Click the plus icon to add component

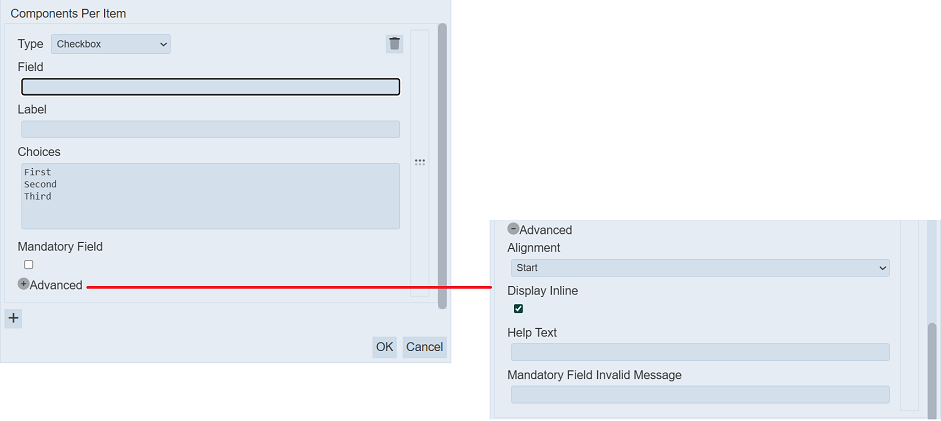click(13, 319)
